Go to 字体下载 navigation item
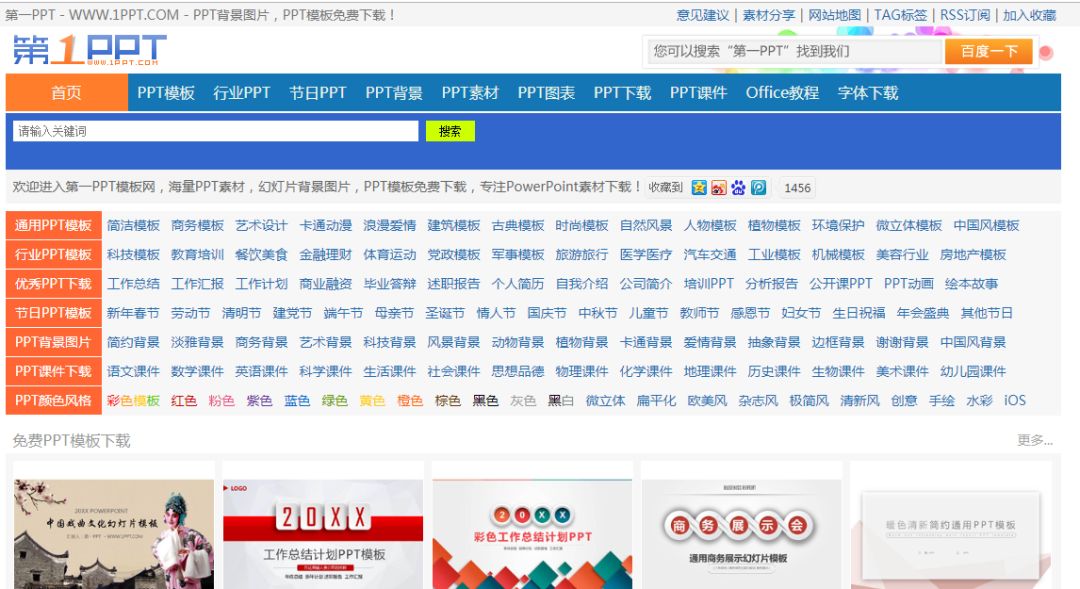This screenshot has height=589, width=1080. pos(868,93)
